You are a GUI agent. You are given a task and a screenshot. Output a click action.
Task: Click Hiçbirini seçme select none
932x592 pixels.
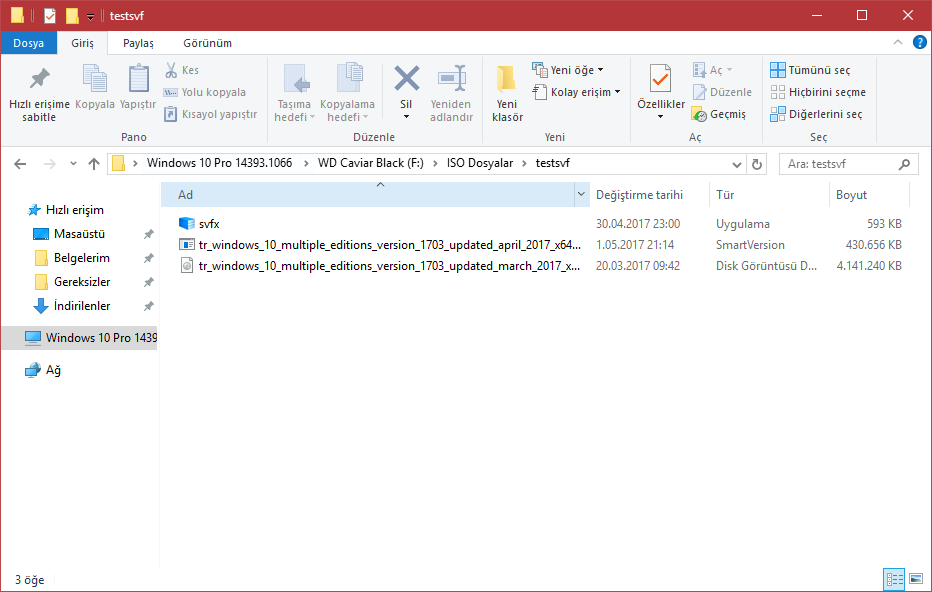click(x=818, y=92)
